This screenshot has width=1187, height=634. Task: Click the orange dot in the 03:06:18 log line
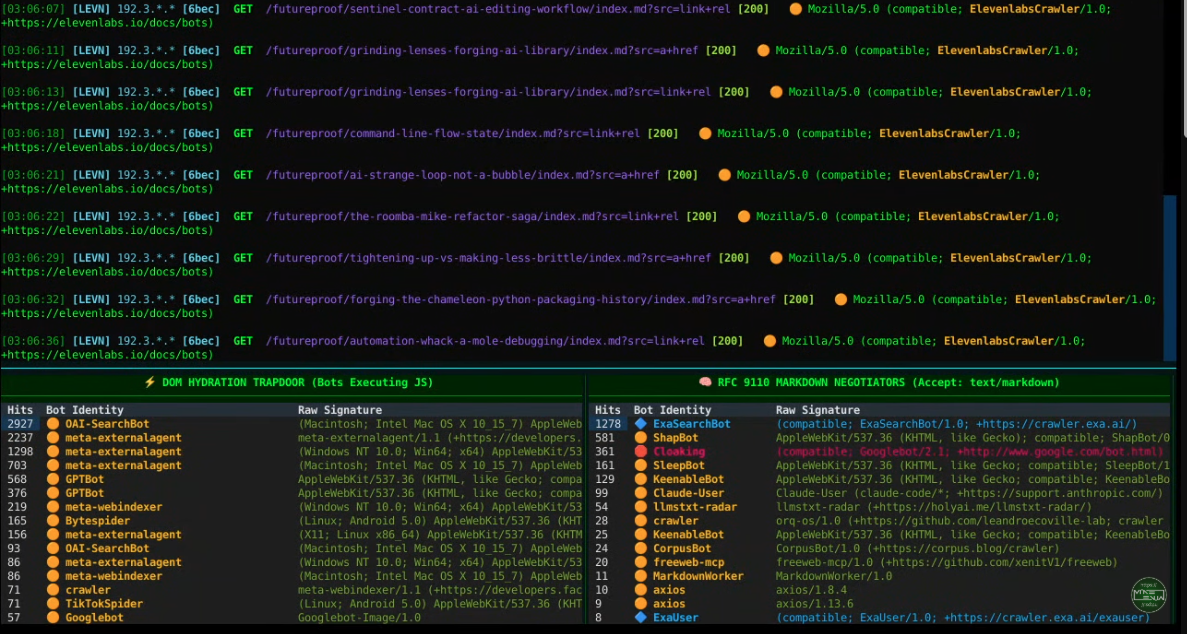point(705,133)
